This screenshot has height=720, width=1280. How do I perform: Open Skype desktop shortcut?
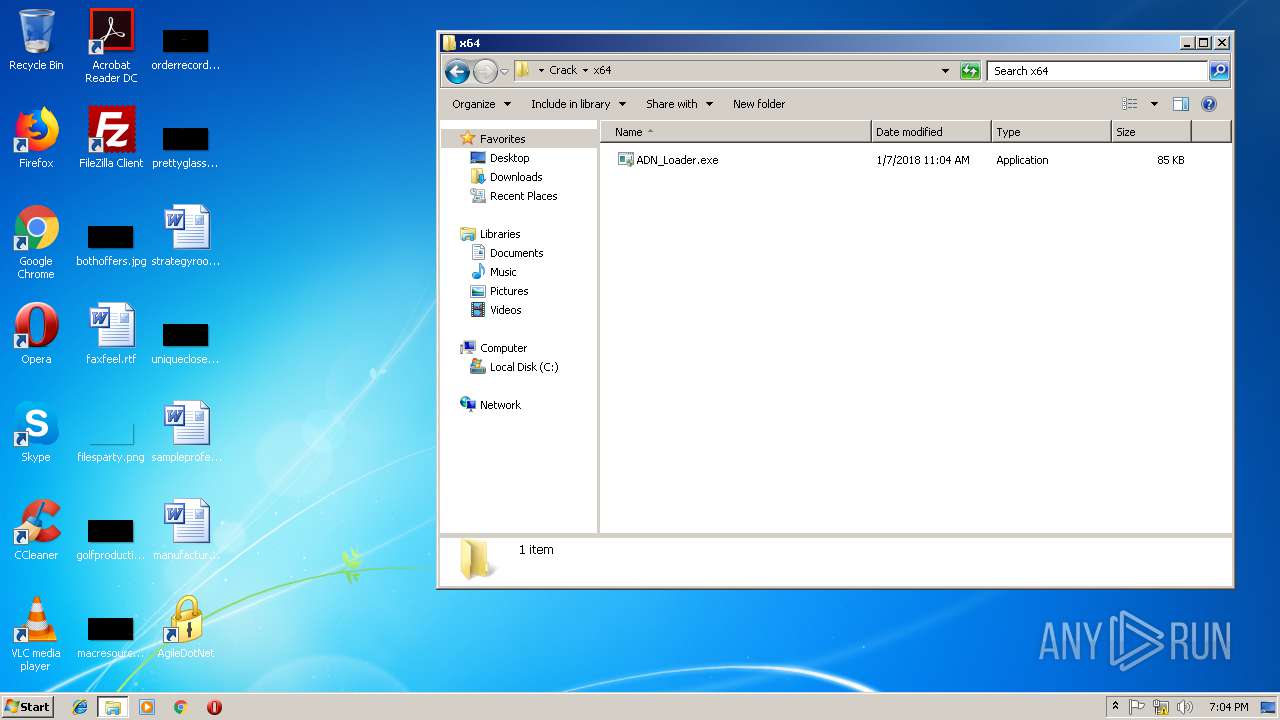coord(36,432)
